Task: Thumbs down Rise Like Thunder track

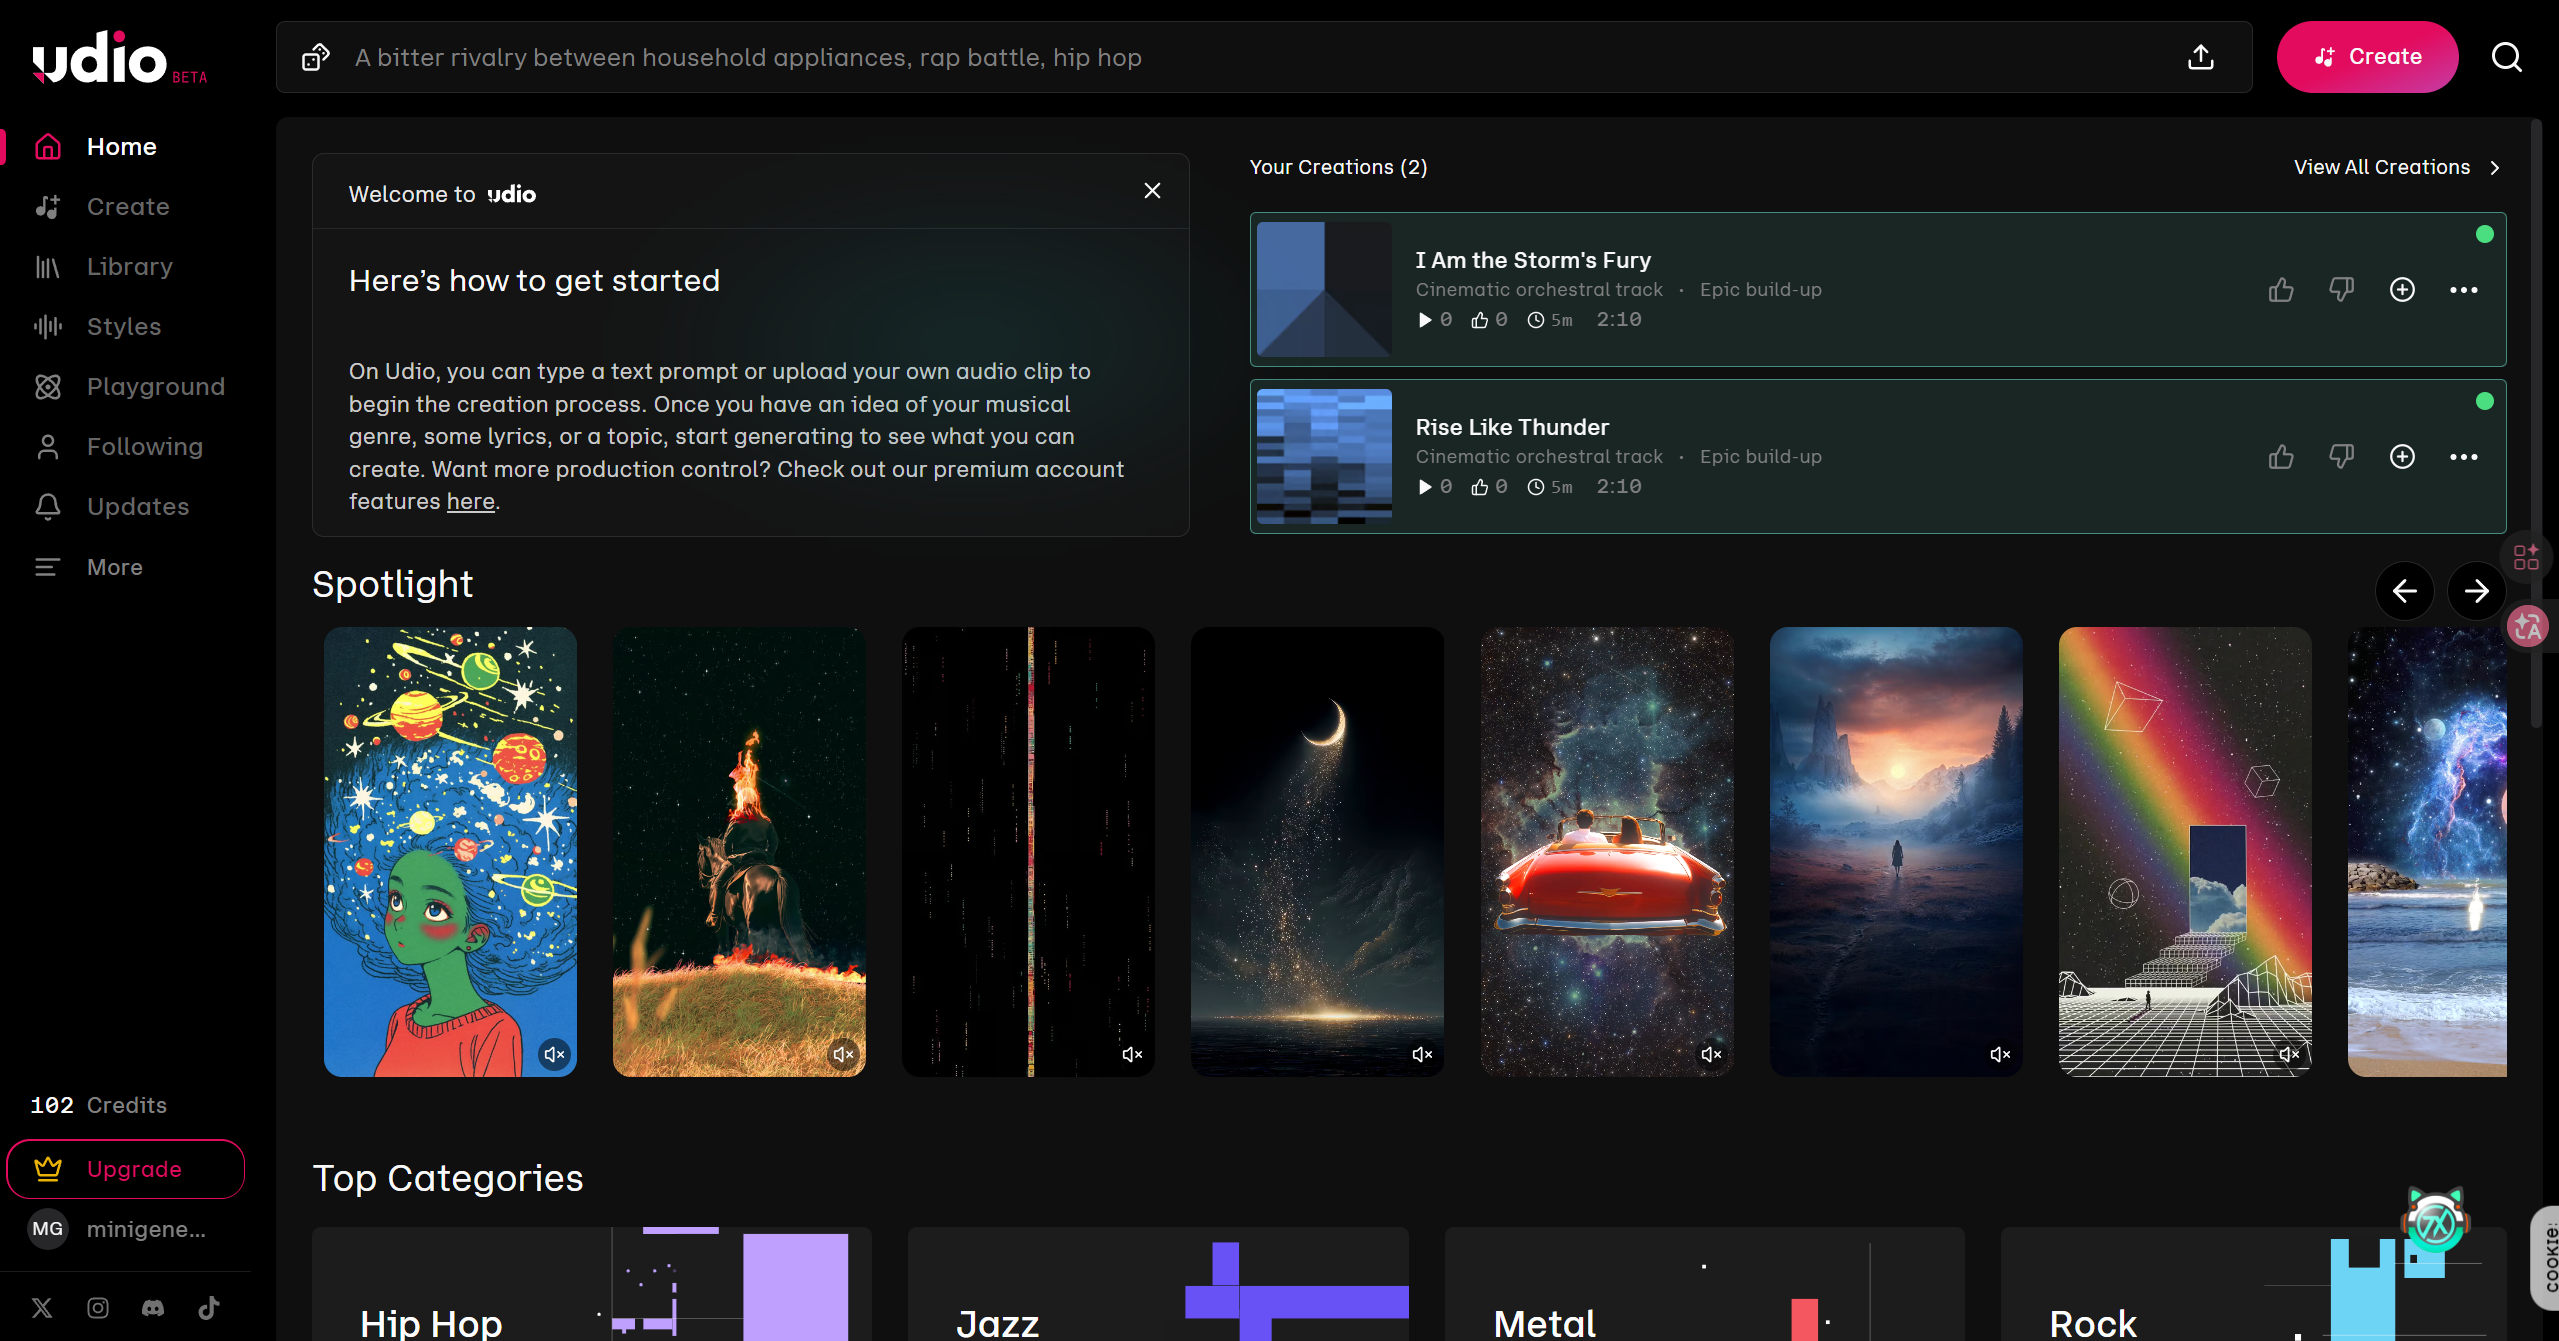Action: (x=2341, y=457)
